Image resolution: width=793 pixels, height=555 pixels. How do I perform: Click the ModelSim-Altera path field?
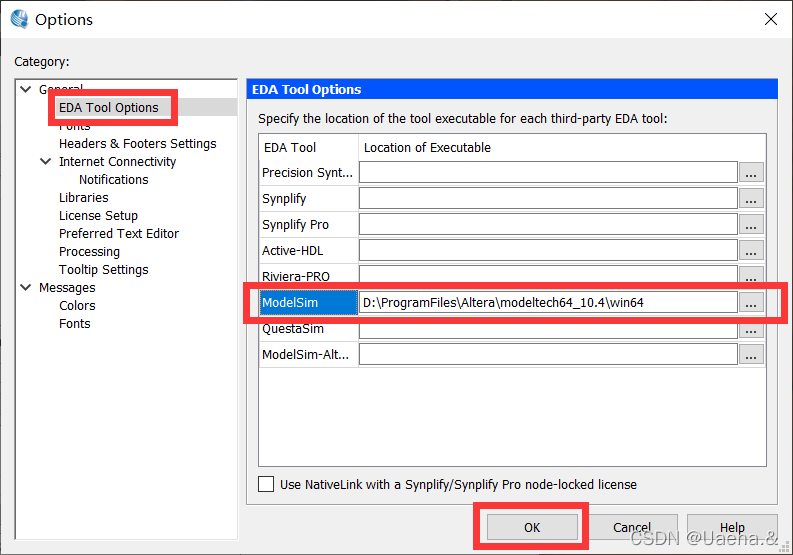coord(548,355)
